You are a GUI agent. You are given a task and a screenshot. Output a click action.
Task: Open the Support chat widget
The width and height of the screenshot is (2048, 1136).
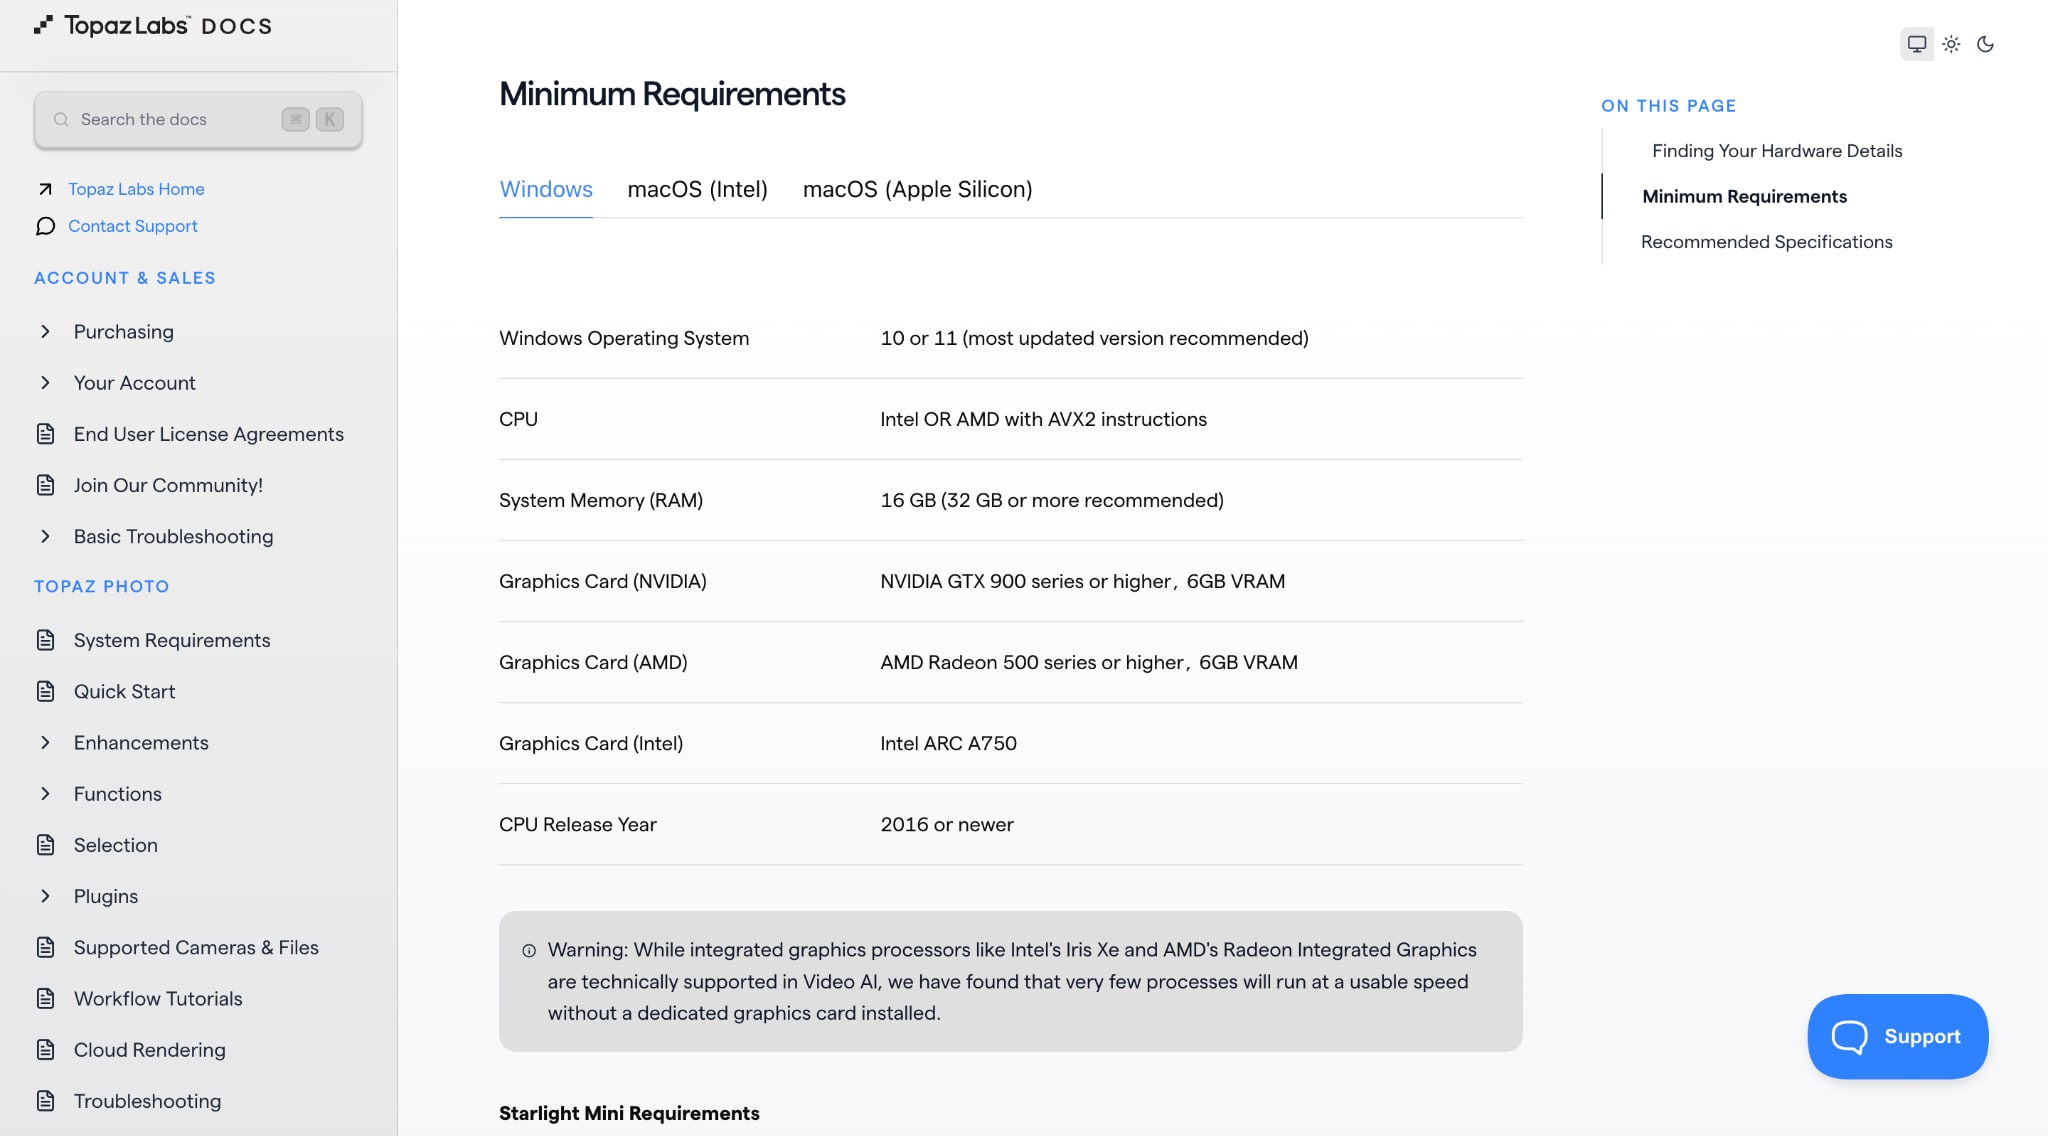(x=1897, y=1036)
